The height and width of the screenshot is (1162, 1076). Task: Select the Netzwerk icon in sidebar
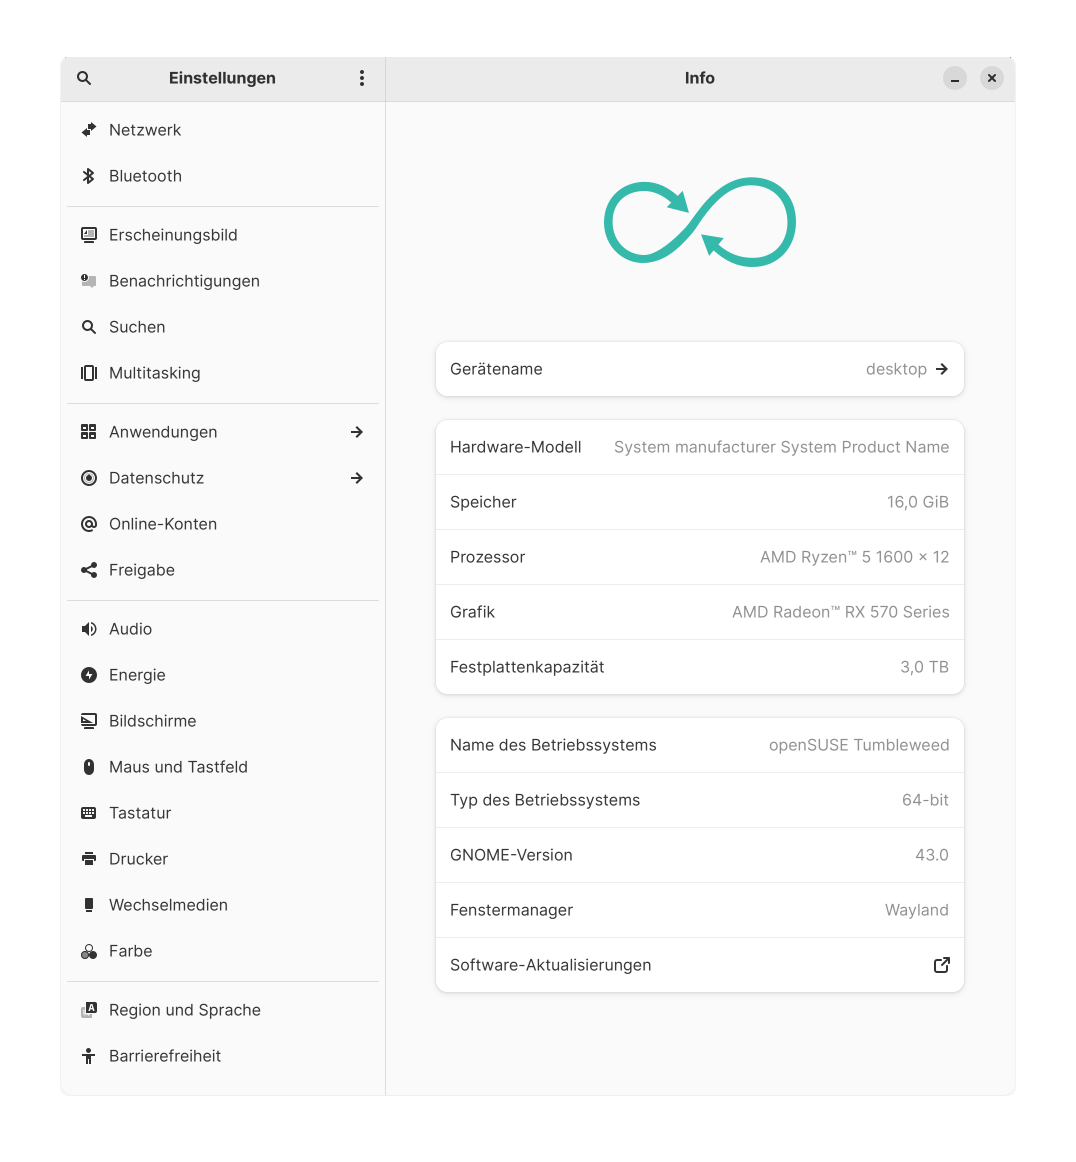[x=88, y=130]
